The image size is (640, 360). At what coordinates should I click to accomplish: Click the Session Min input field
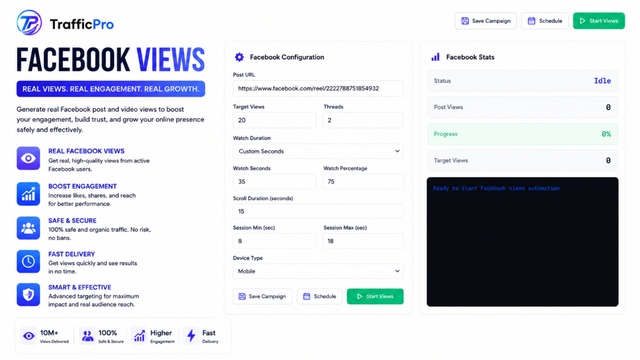pyautogui.click(x=274, y=241)
